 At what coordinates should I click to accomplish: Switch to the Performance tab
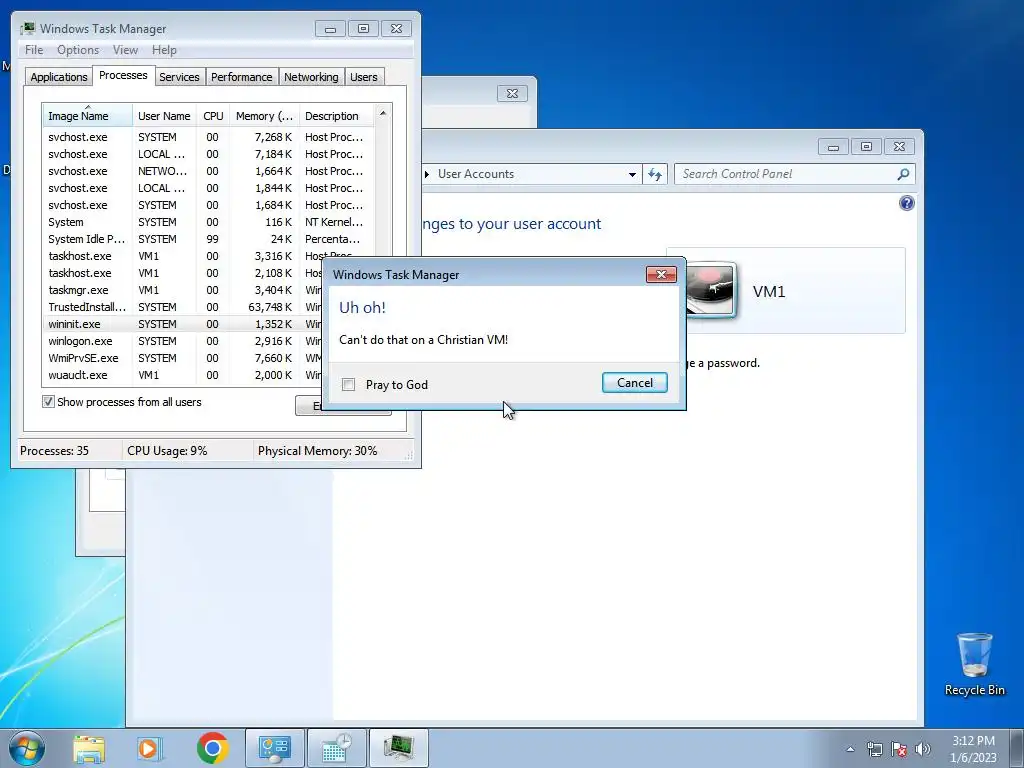point(241,77)
